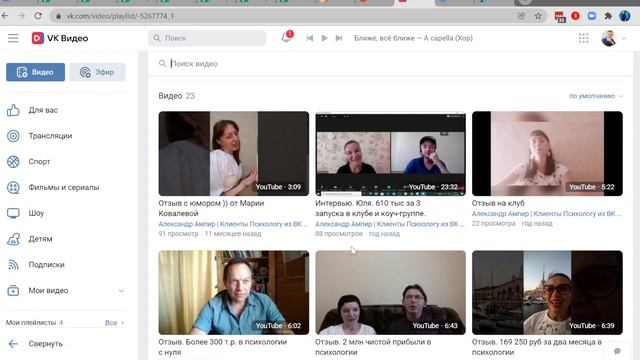Play Отзыв с юмором video thumbnail
The image size is (640, 360).
[x=233, y=153]
